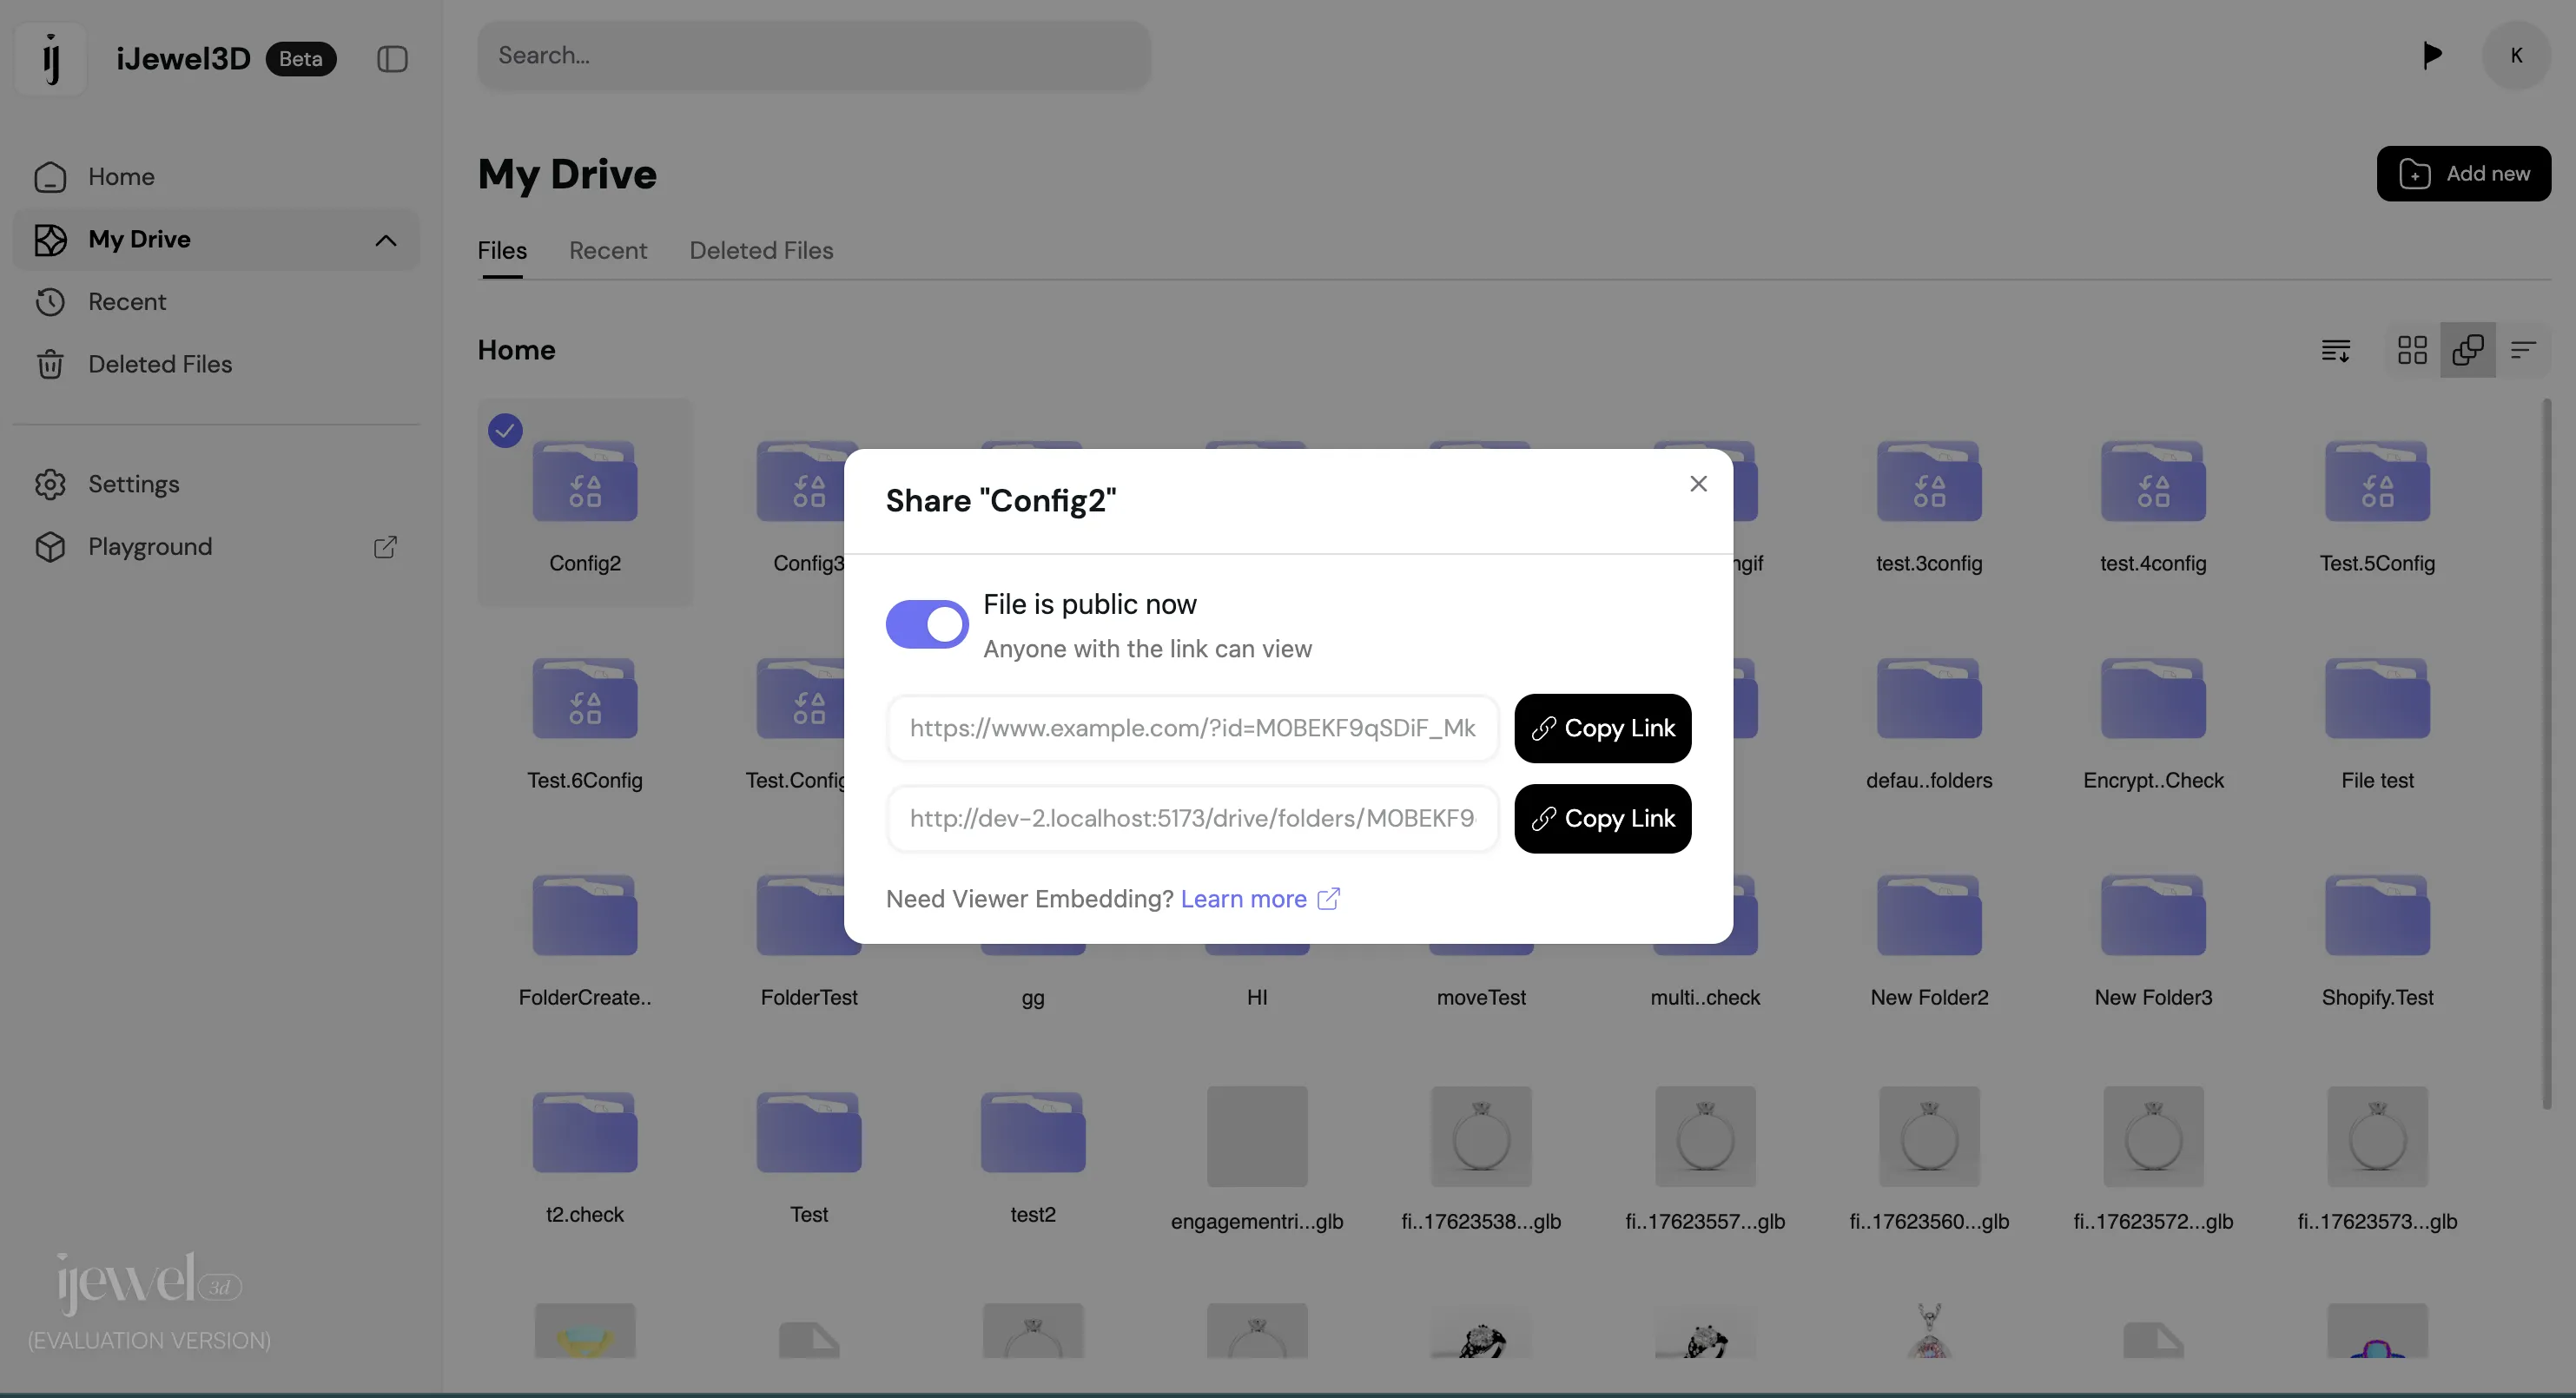The image size is (2576, 1398).
Task: Turn off the public file toggle
Action: tap(926, 625)
